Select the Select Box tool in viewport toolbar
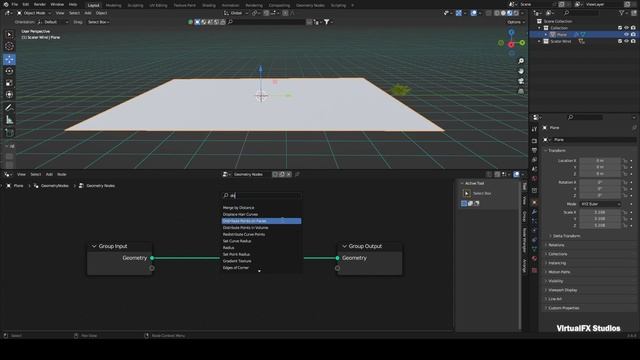 coord(9,35)
